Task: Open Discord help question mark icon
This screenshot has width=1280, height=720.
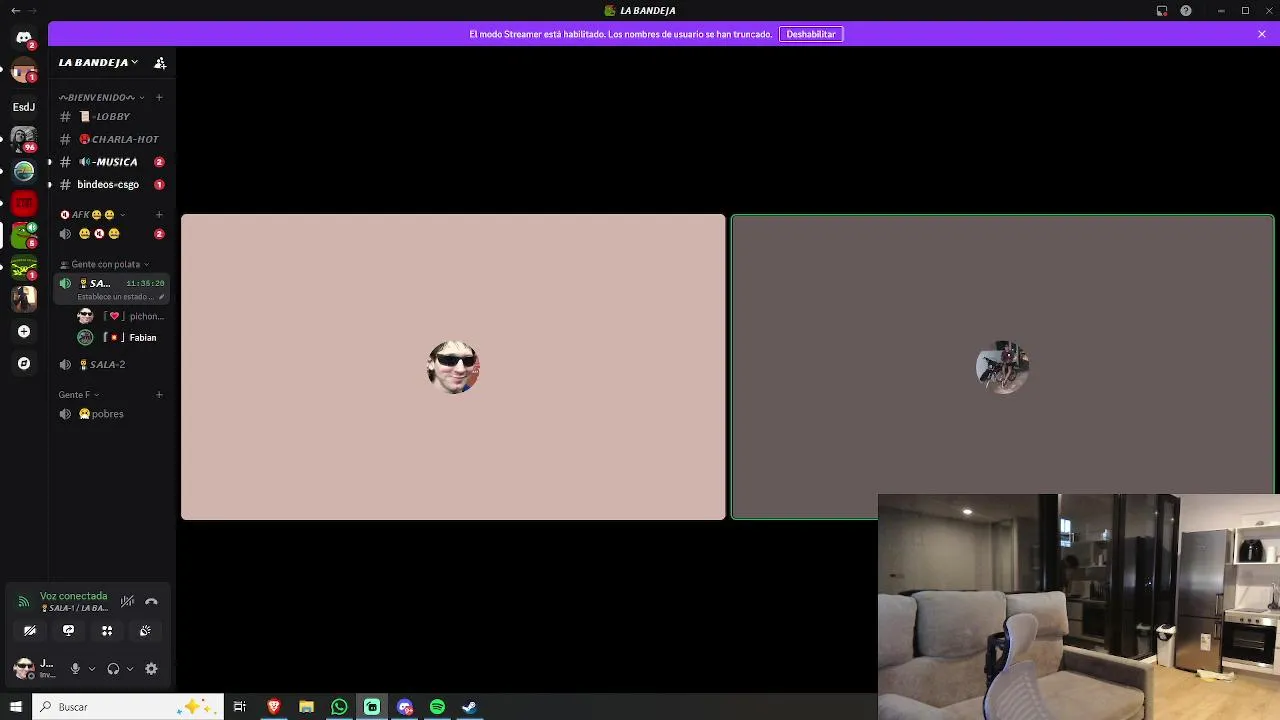Action: tap(1186, 11)
